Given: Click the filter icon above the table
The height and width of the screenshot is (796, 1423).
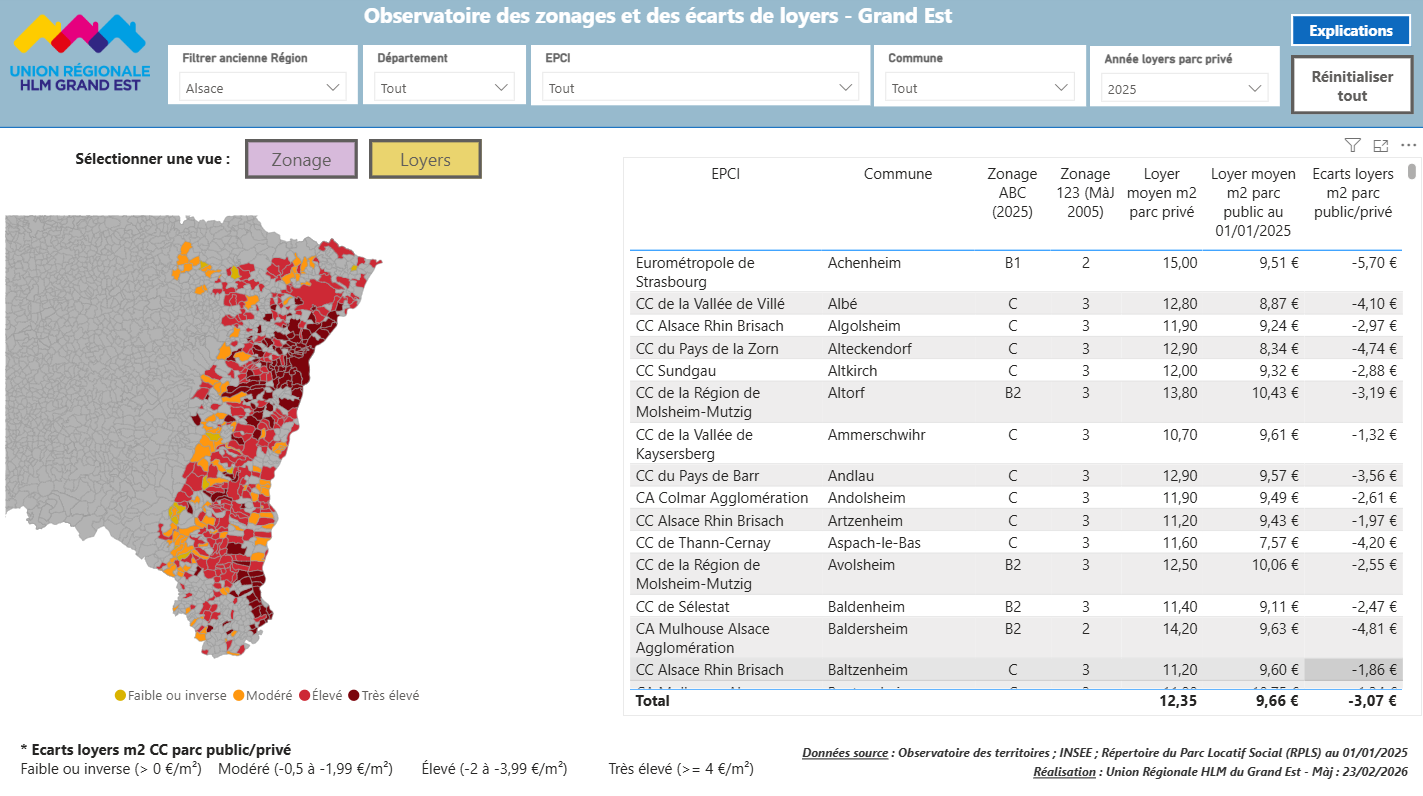Looking at the screenshot, I should click(x=1352, y=146).
